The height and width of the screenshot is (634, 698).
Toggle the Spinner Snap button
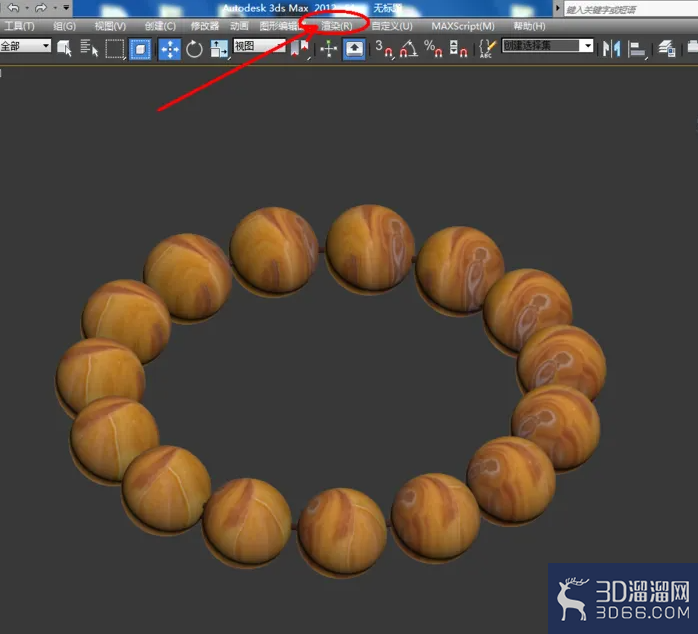(459, 49)
